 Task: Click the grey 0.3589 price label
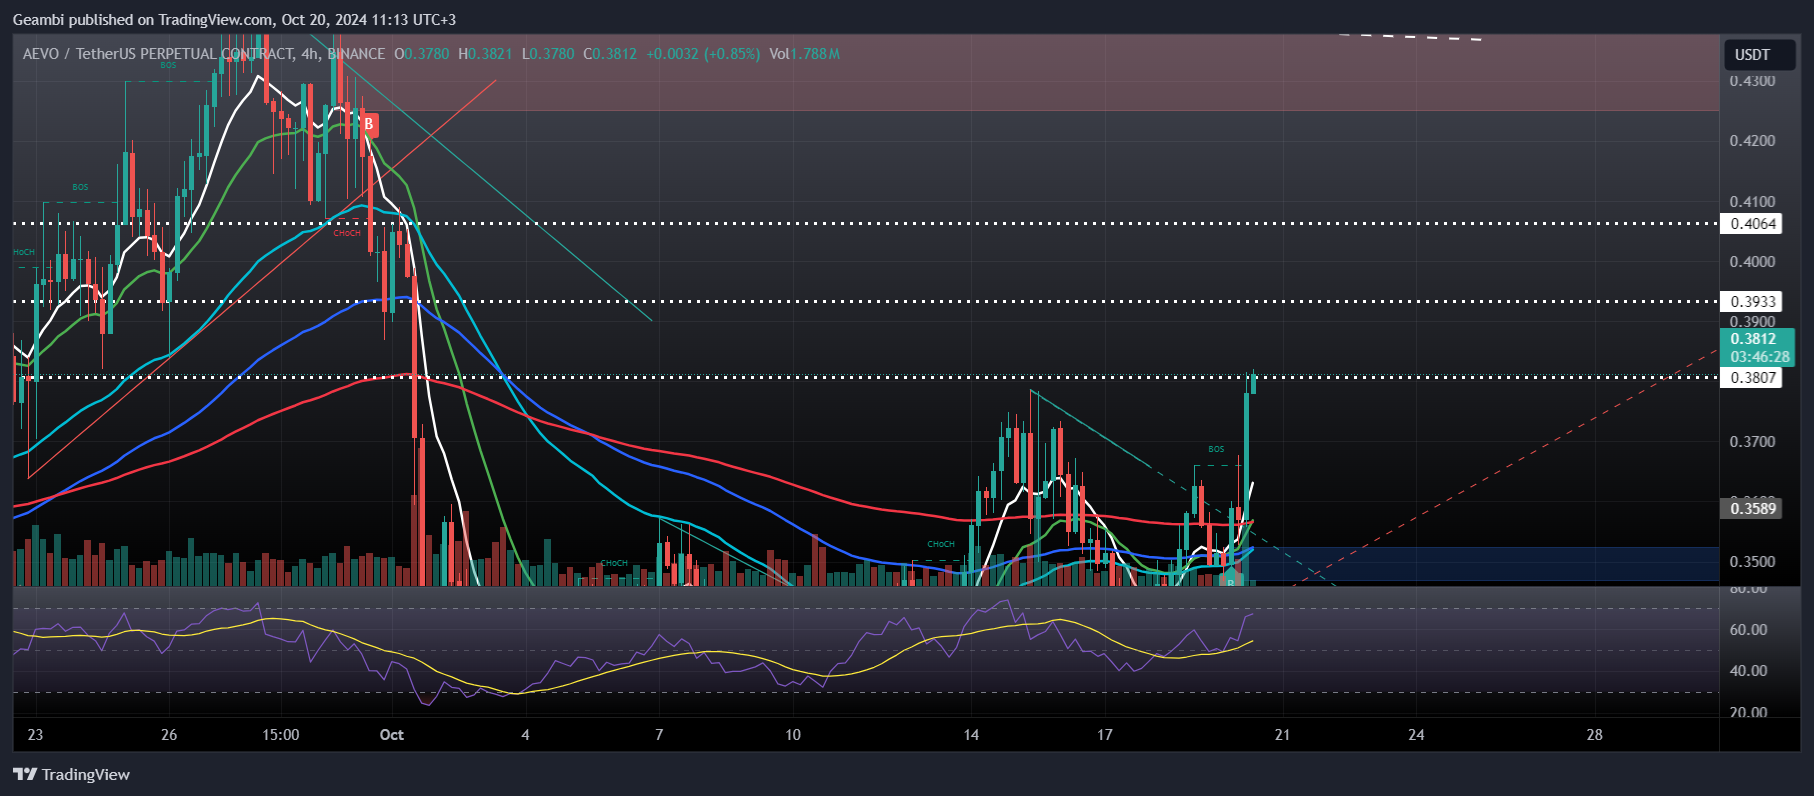tap(1753, 508)
